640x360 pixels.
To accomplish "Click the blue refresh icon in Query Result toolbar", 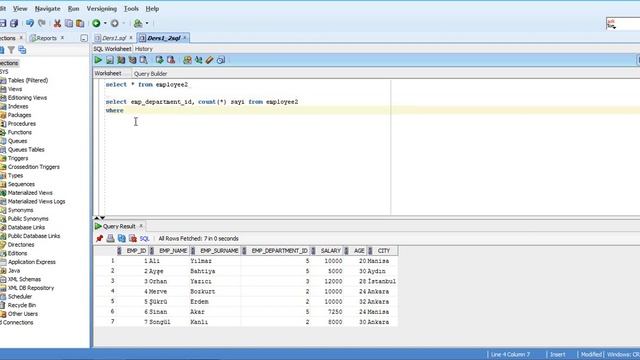I will point(122,238).
